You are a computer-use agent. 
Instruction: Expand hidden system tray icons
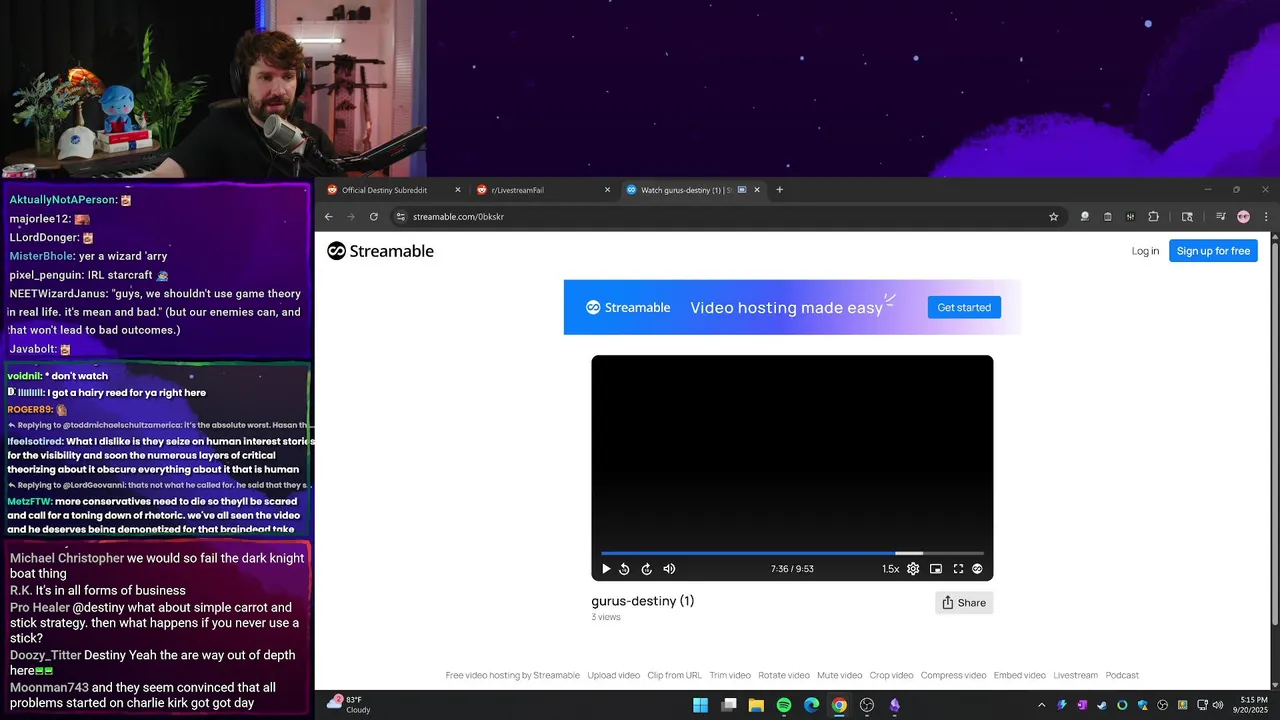click(x=1041, y=705)
